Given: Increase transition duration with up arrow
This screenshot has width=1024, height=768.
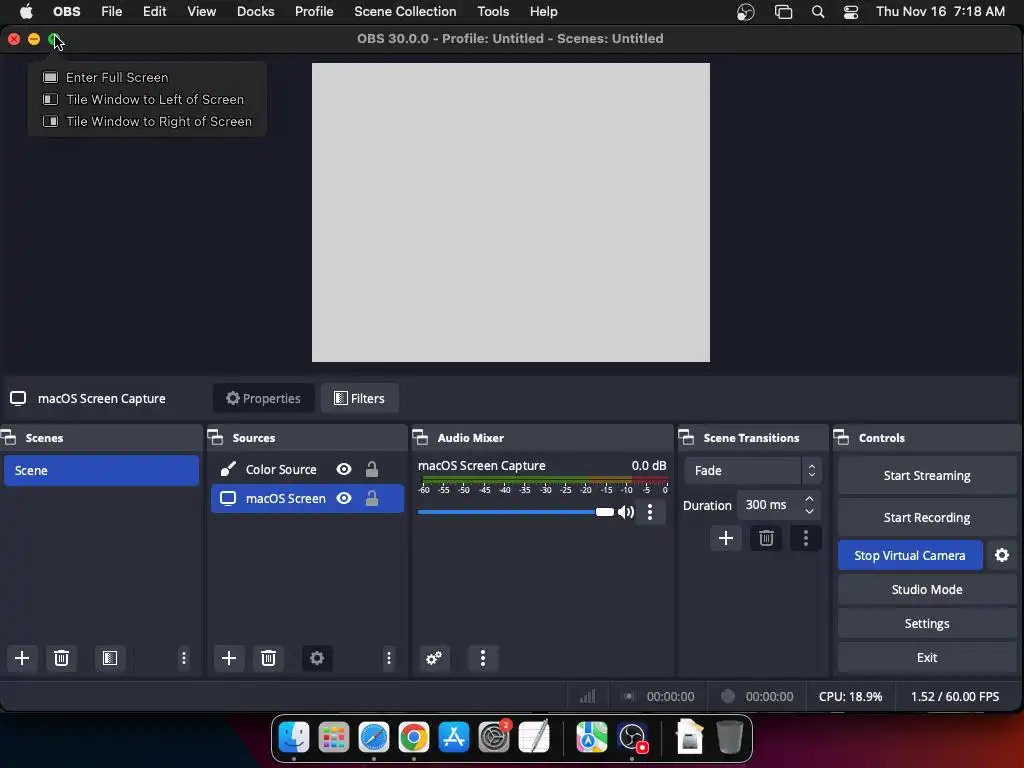Looking at the screenshot, I should coord(809,498).
